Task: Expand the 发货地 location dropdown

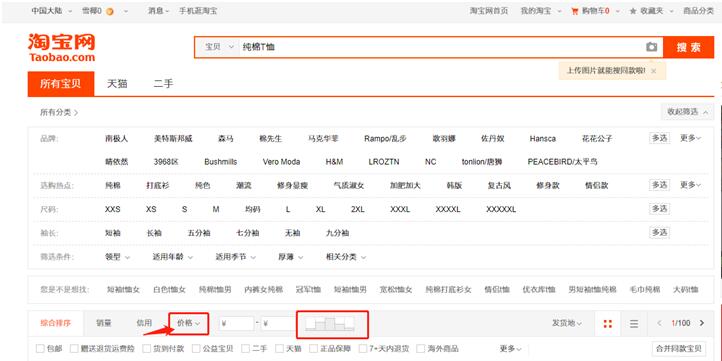Action: (x=566, y=323)
